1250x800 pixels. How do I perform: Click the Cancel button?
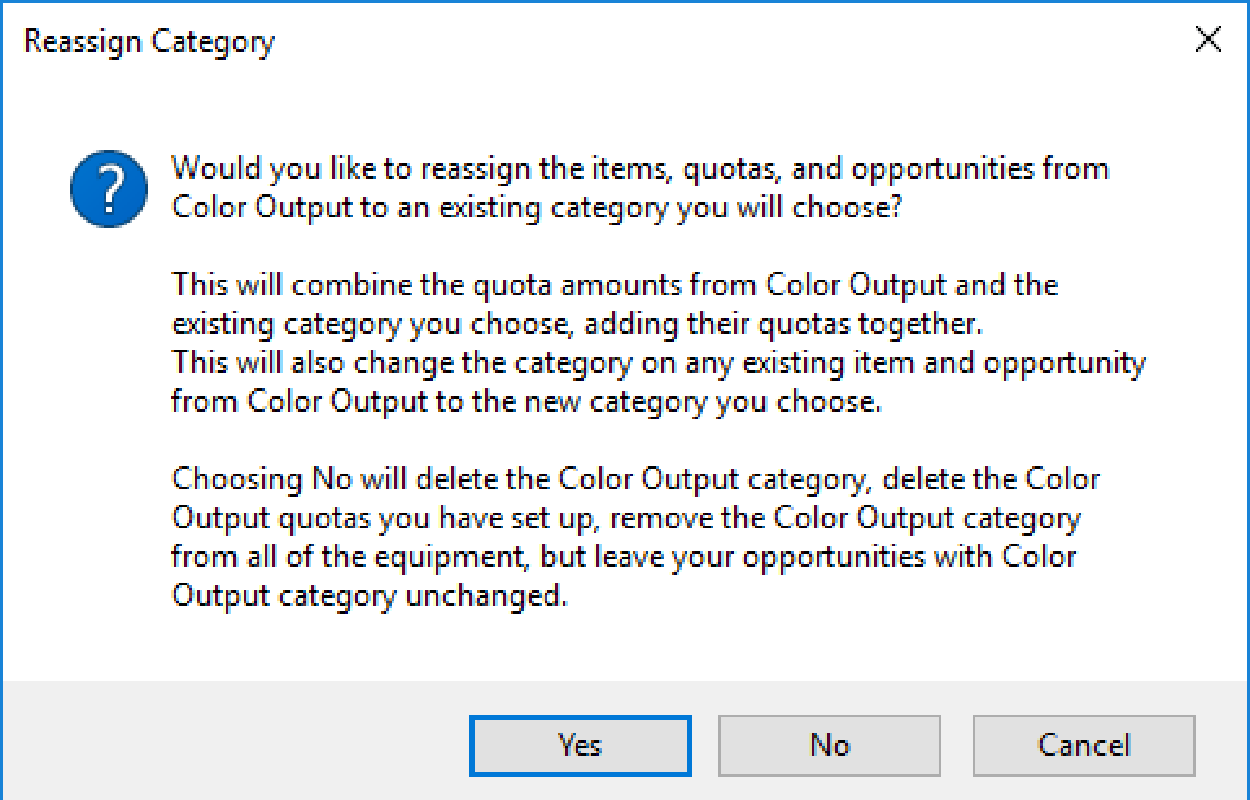(x=1084, y=746)
